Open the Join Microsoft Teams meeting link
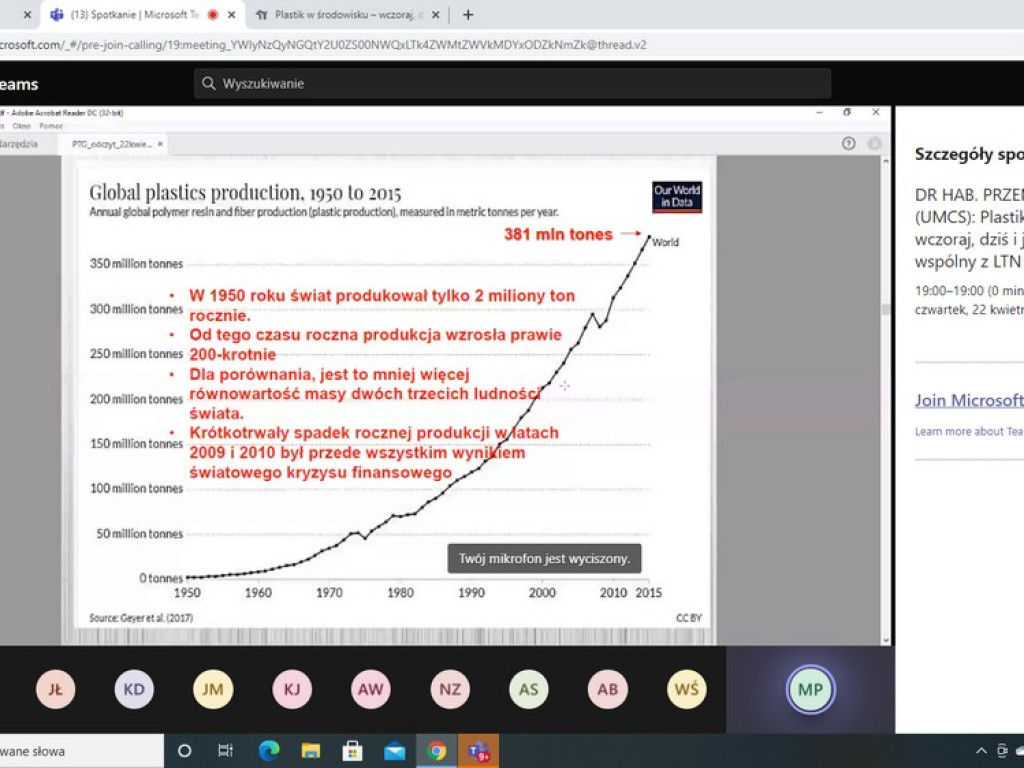 (969, 400)
